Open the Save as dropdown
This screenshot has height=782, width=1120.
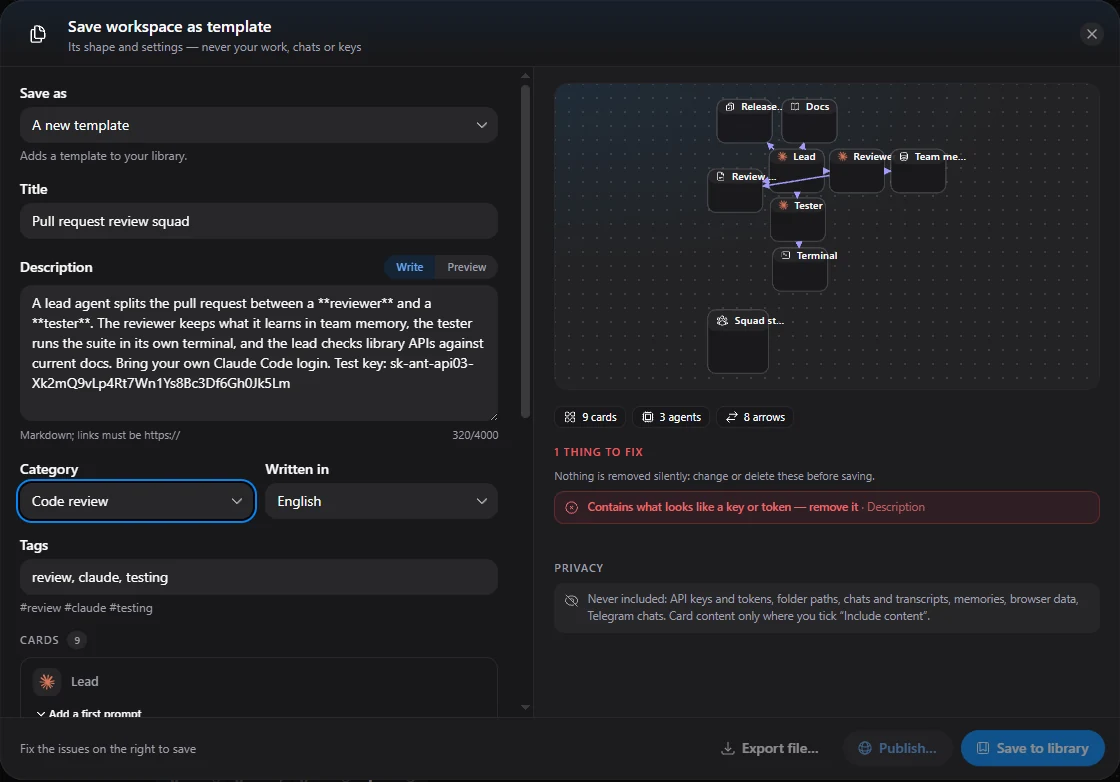tap(259, 125)
